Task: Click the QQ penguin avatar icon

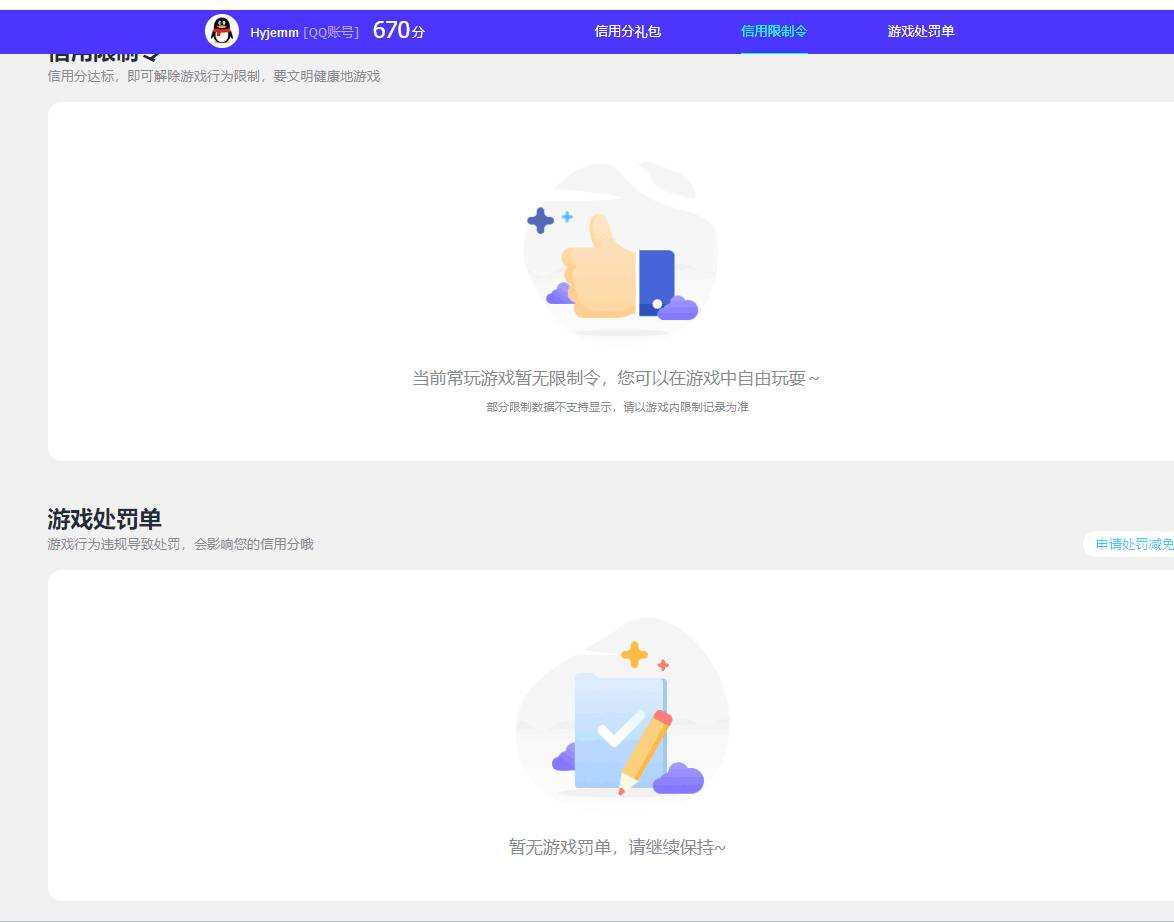Action: 222,31
